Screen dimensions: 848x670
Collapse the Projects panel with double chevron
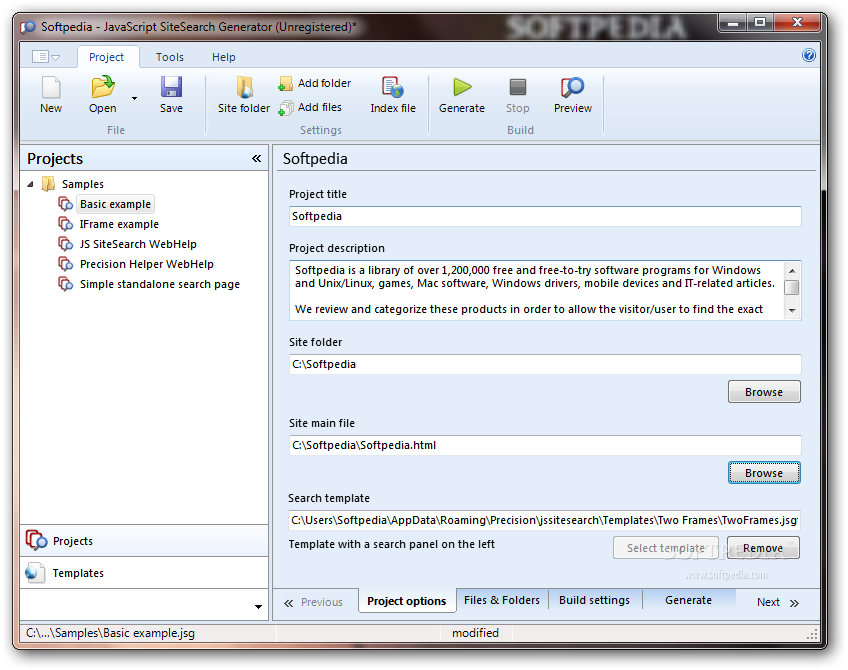pyautogui.click(x=256, y=158)
